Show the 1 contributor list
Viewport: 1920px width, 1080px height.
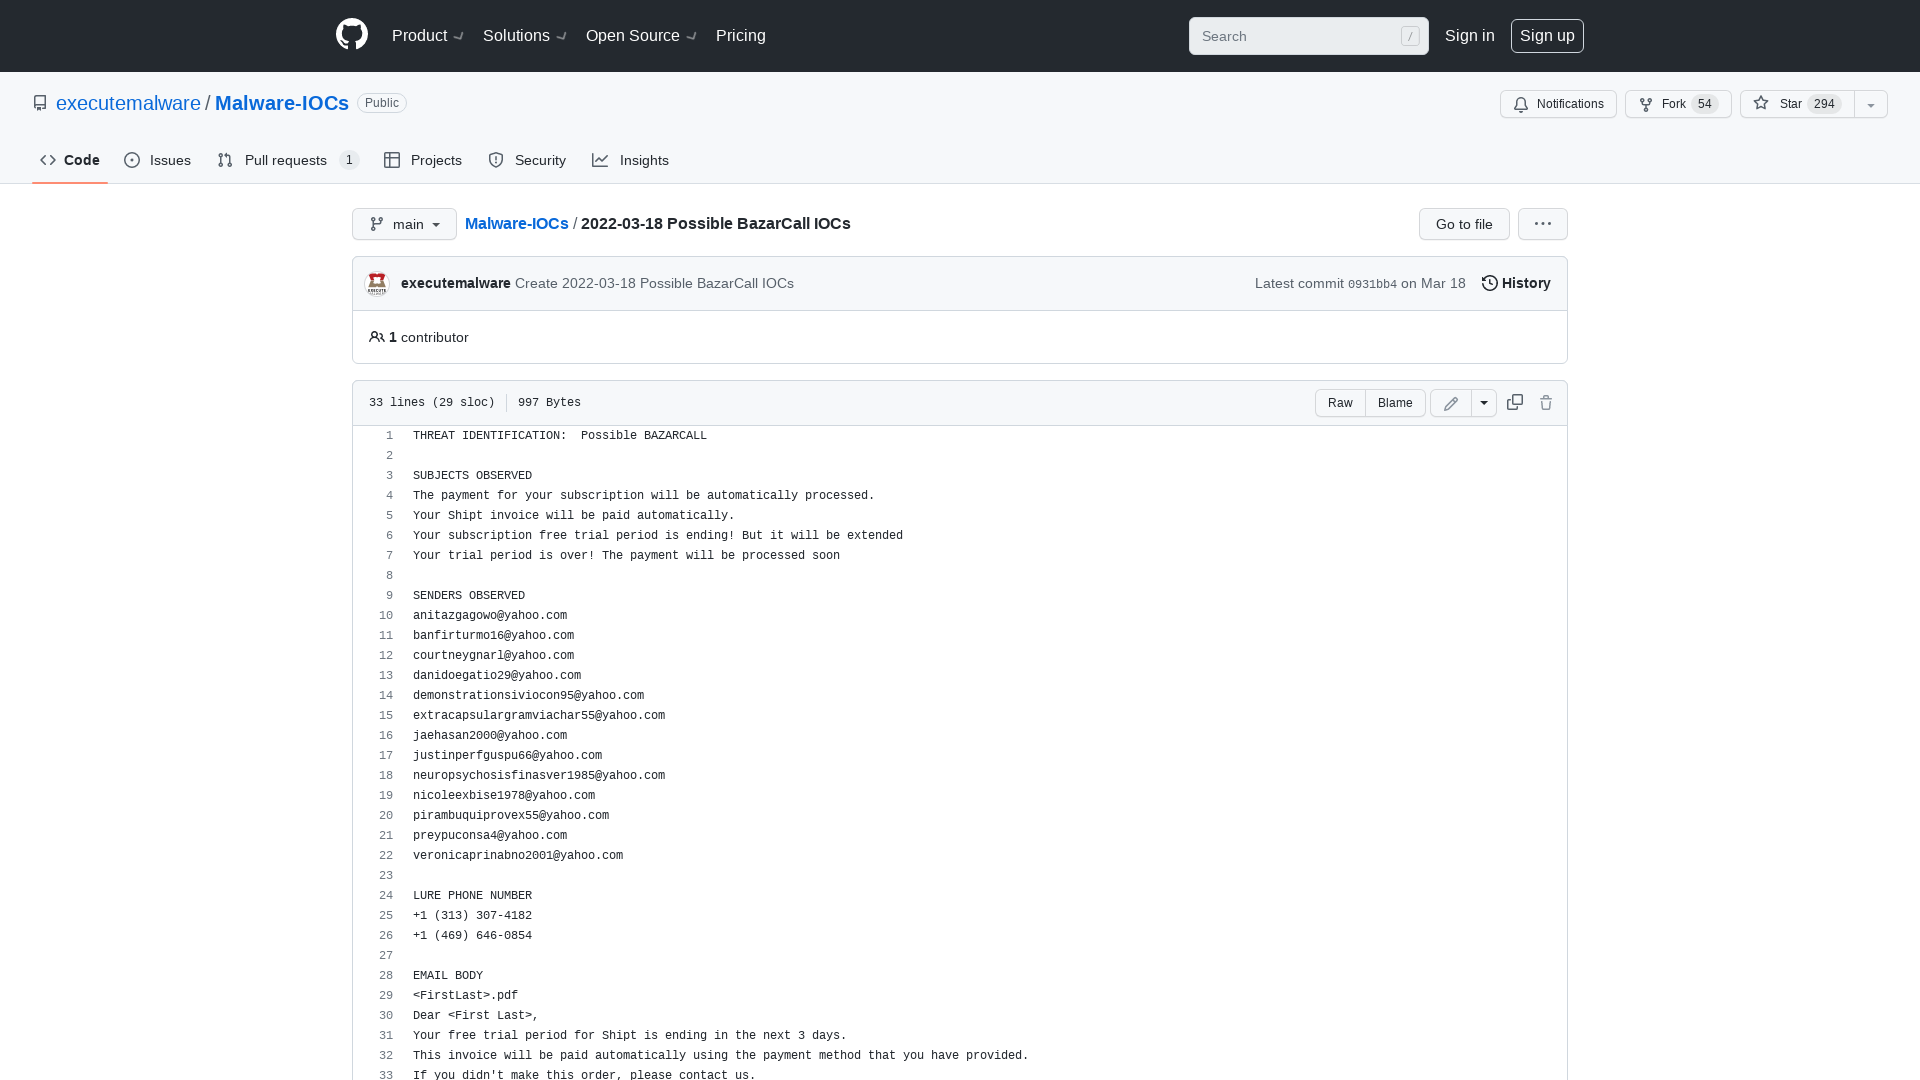pyautogui.click(x=419, y=337)
